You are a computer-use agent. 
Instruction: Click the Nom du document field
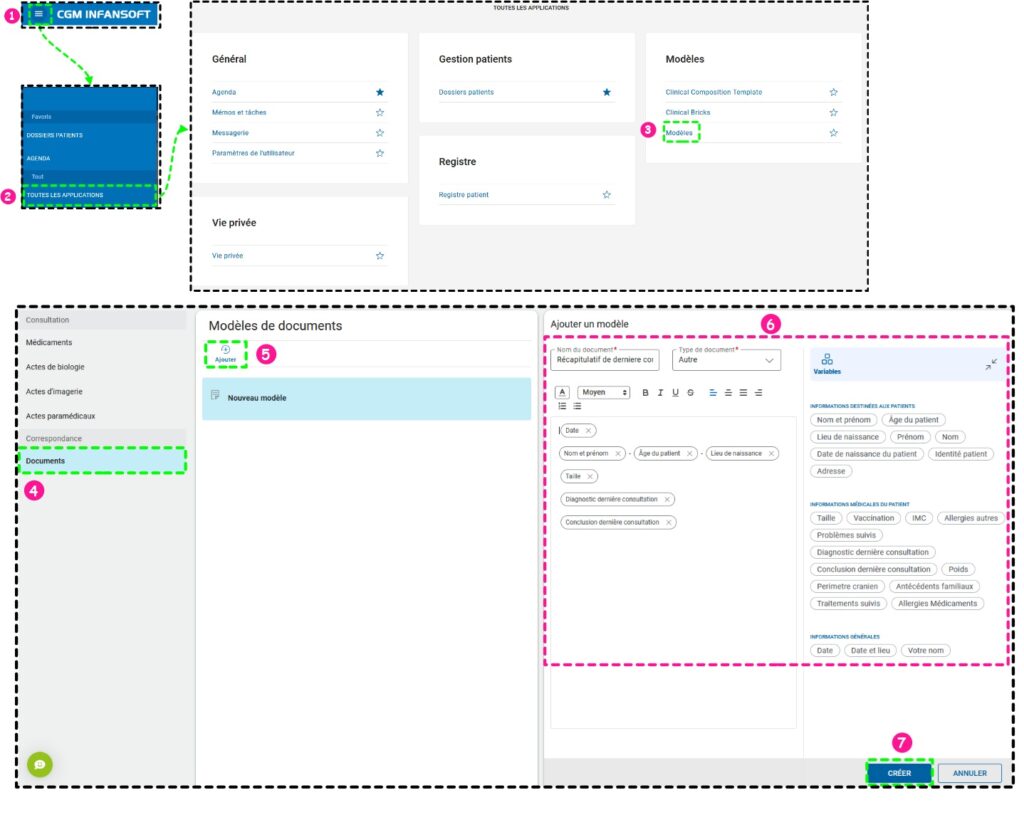tap(604, 360)
